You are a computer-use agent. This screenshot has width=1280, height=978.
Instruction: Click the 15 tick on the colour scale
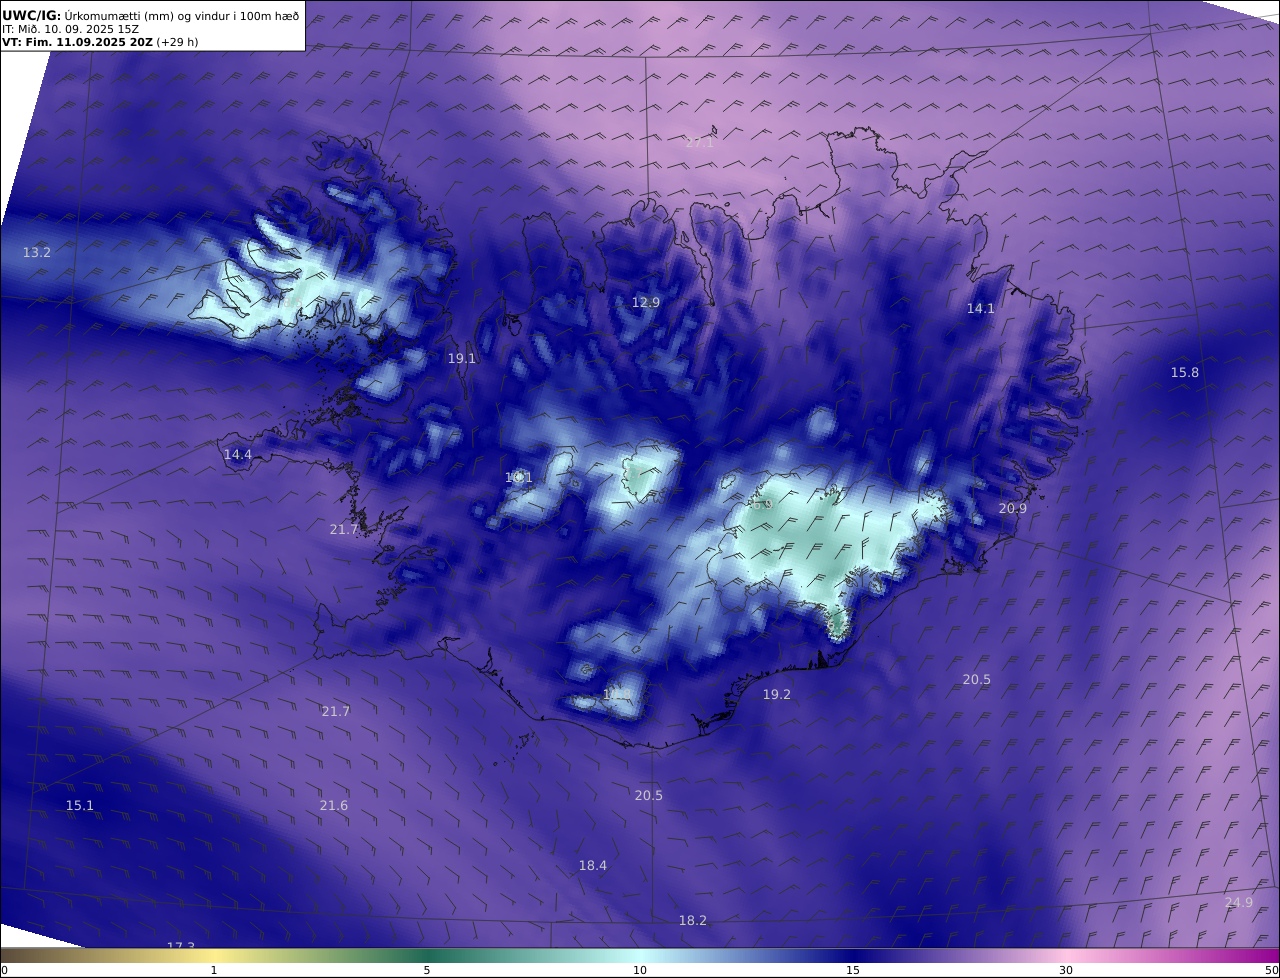[x=853, y=970]
